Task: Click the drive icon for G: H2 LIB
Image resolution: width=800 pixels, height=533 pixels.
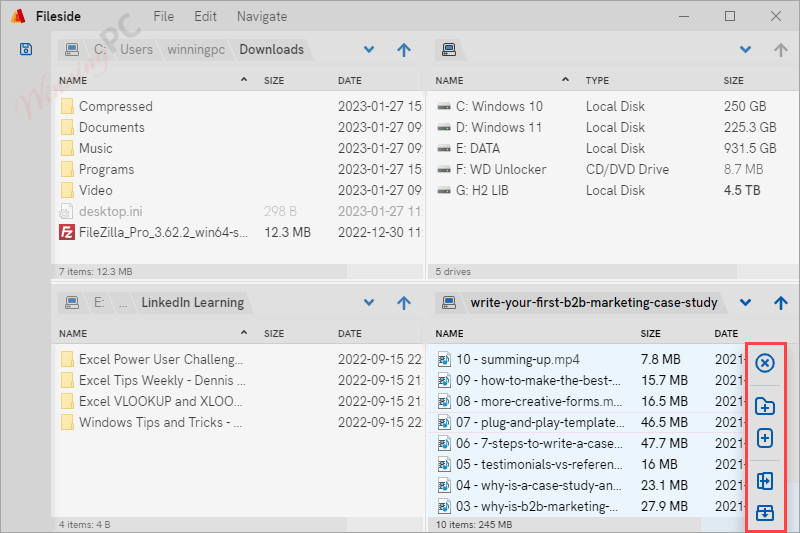Action: point(444,191)
